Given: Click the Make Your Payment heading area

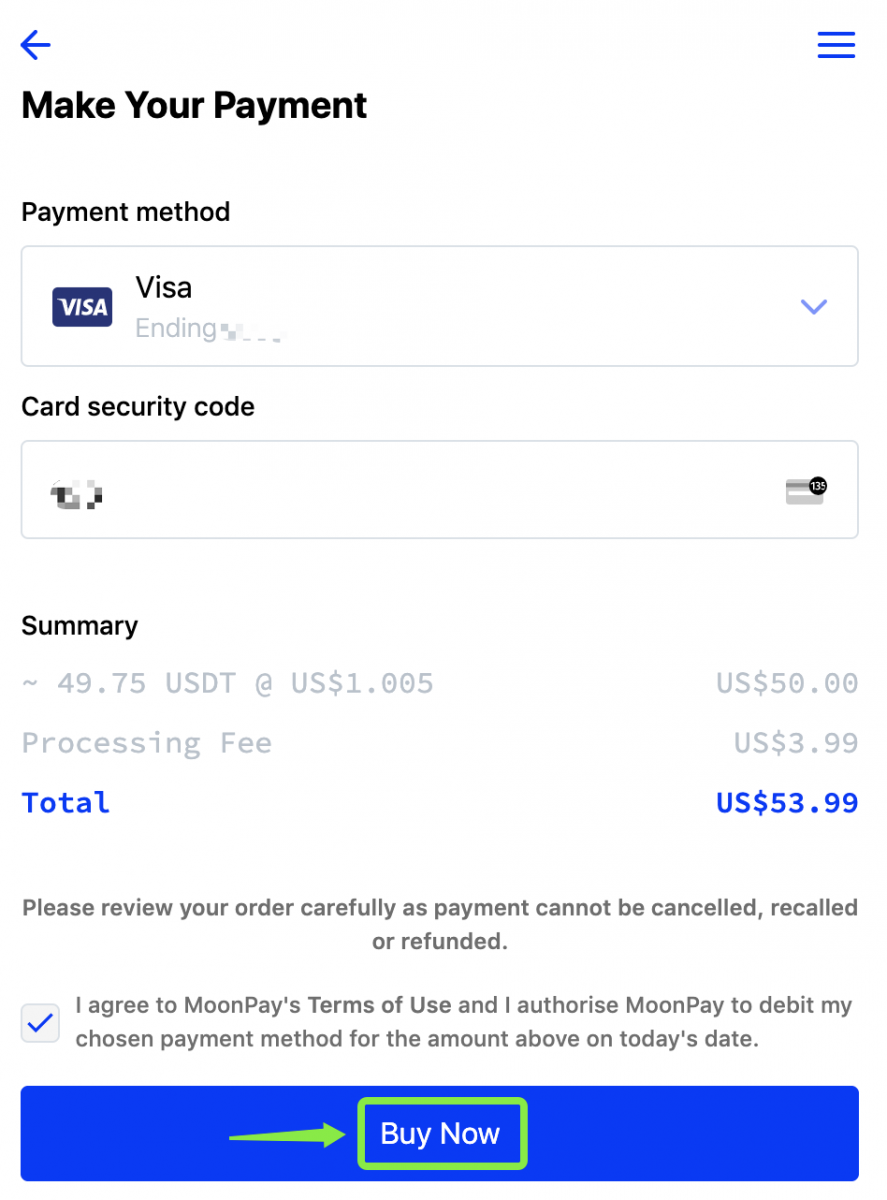Looking at the screenshot, I should (x=193, y=104).
